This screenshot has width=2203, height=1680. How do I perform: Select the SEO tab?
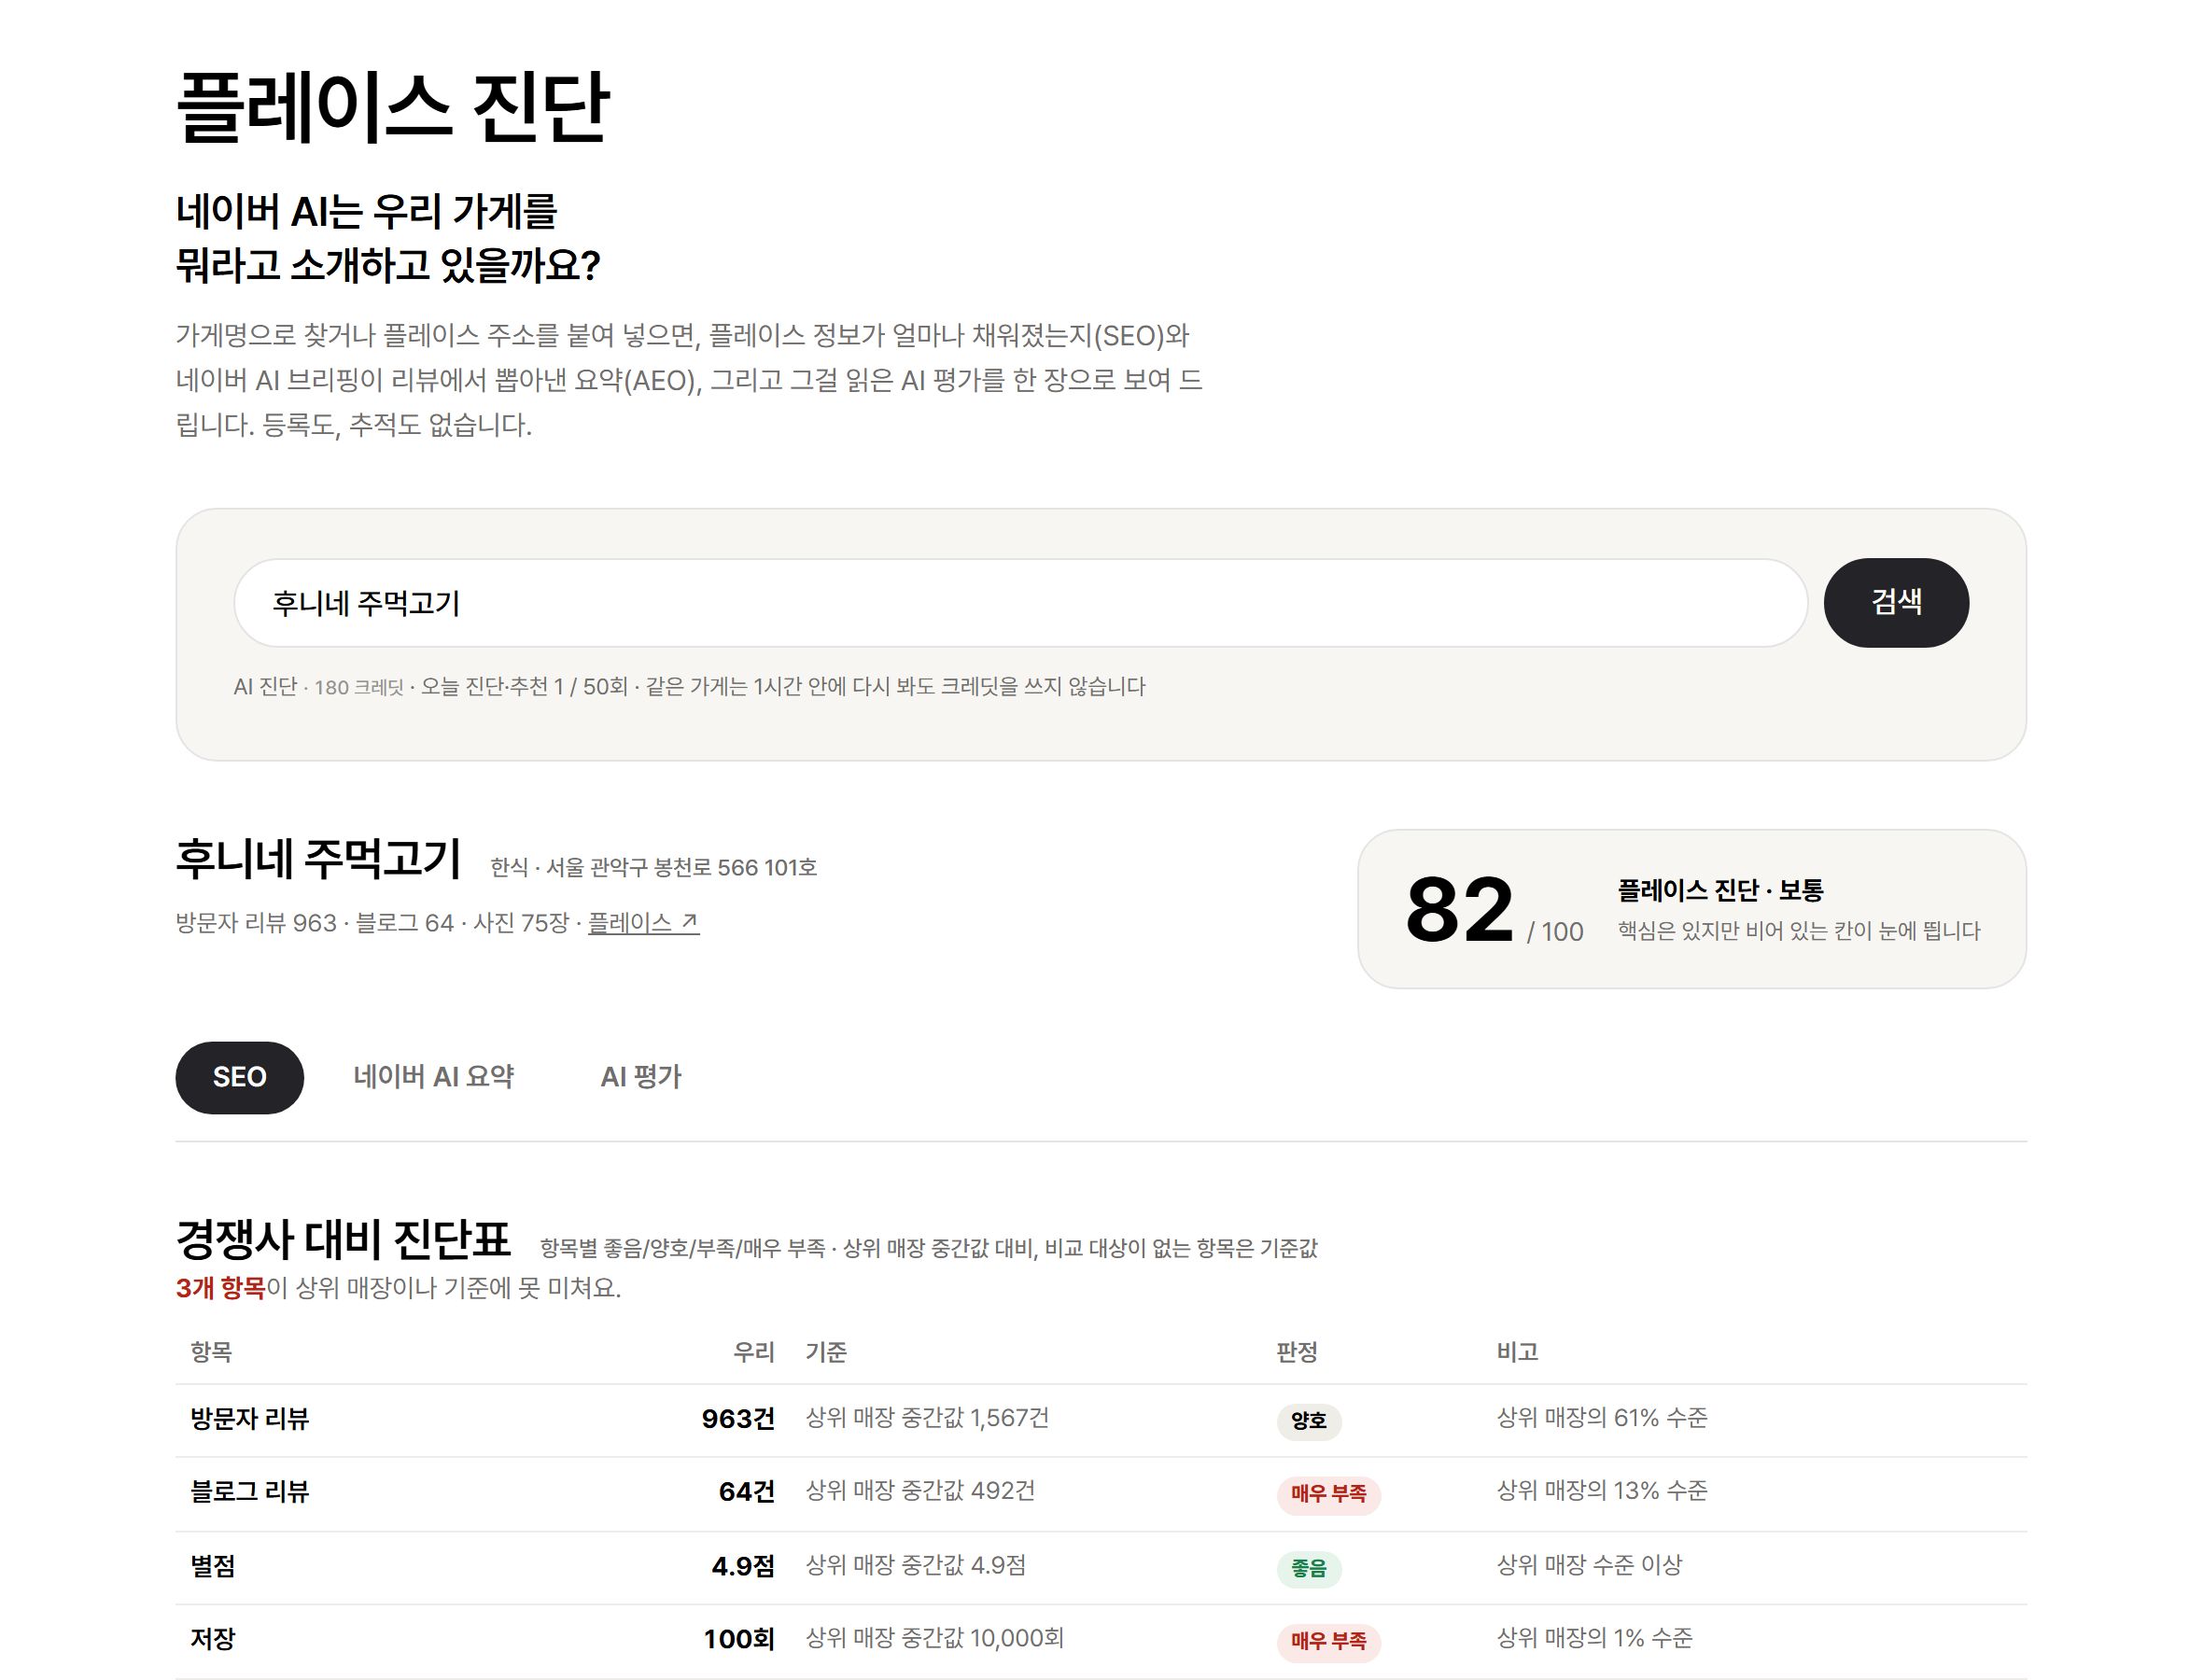tap(239, 1077)
